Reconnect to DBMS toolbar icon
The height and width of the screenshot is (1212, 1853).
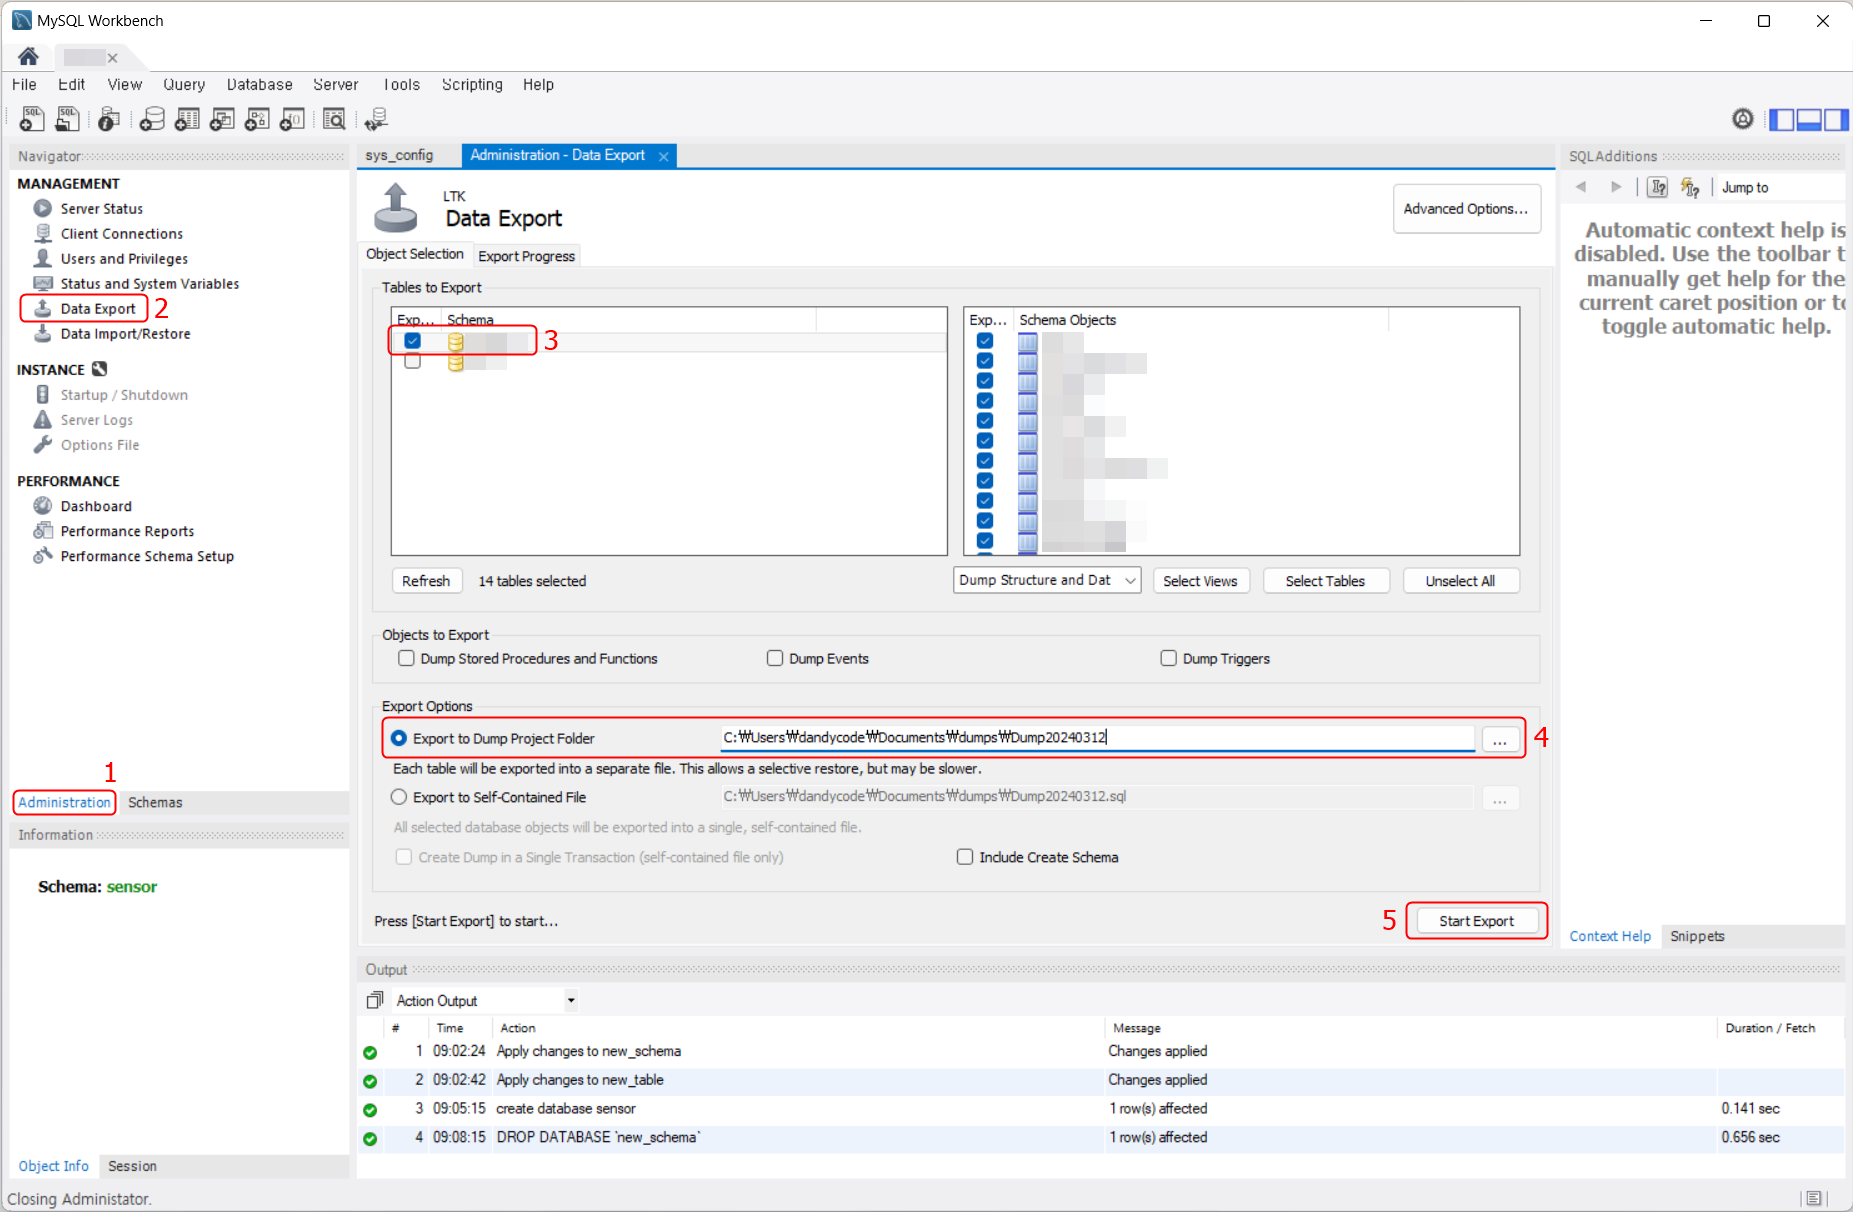coord(376,119)
